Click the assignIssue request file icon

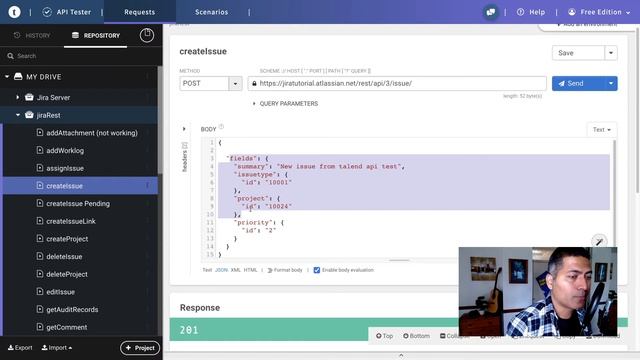[40, 168]
